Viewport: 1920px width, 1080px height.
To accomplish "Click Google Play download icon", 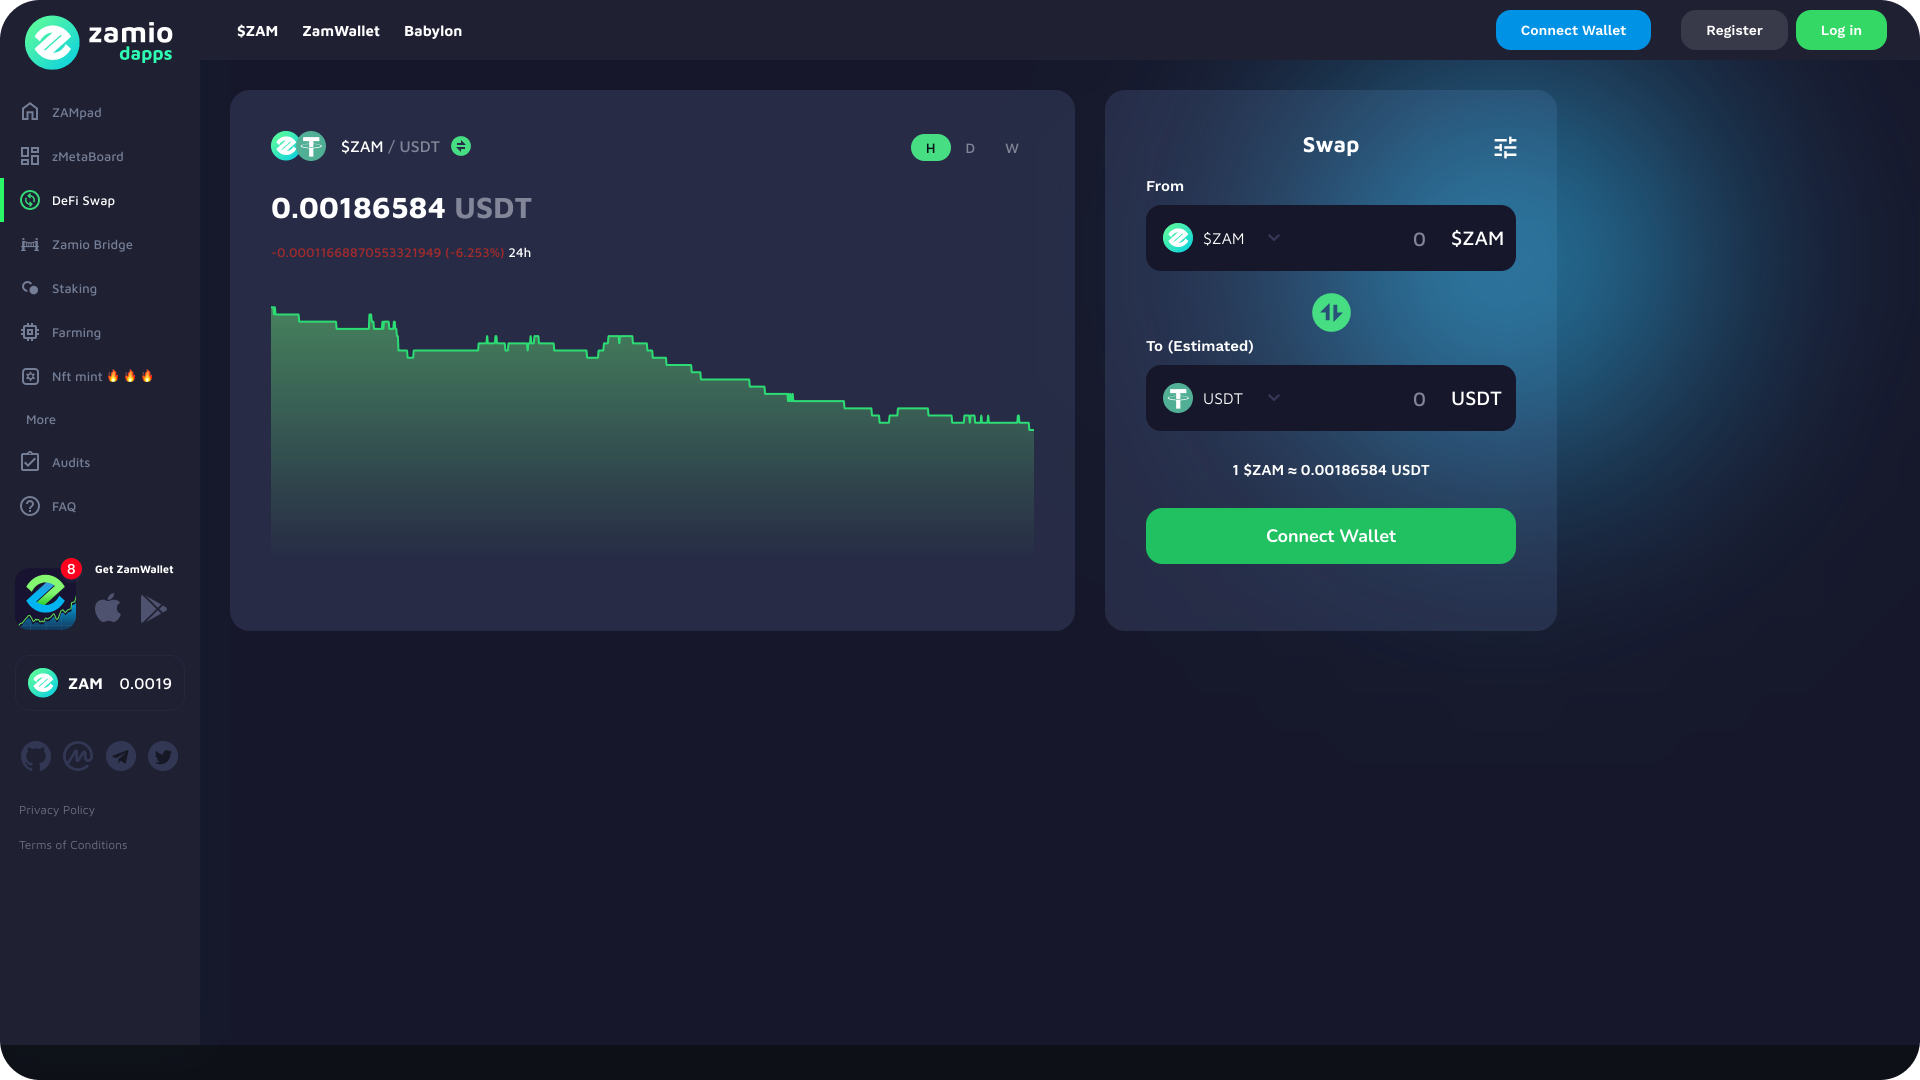I will 153,608.
